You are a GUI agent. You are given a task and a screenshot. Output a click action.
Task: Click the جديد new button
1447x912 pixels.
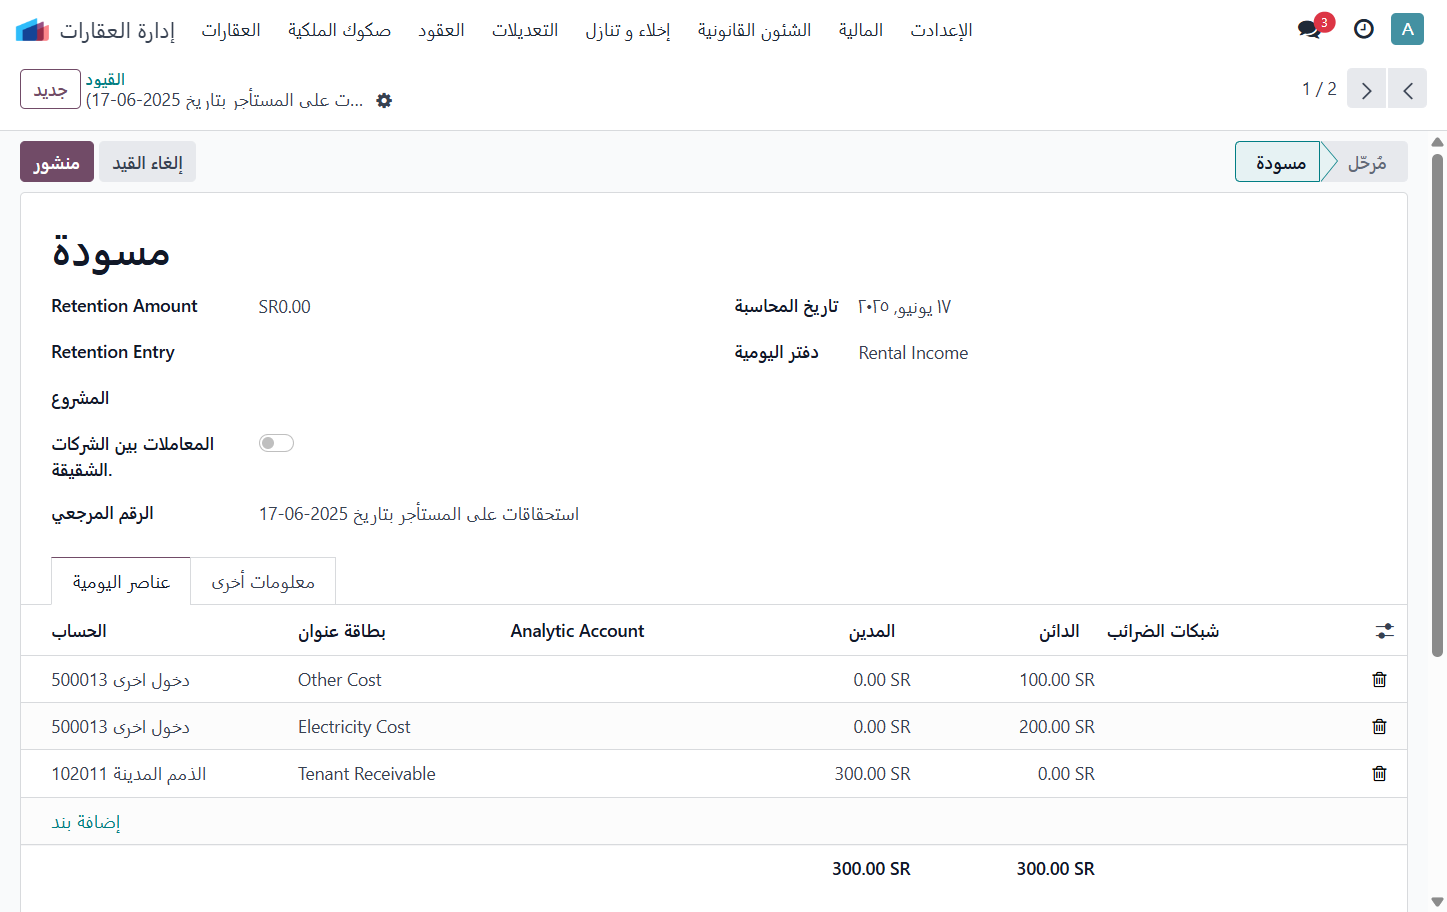(50, 89)
